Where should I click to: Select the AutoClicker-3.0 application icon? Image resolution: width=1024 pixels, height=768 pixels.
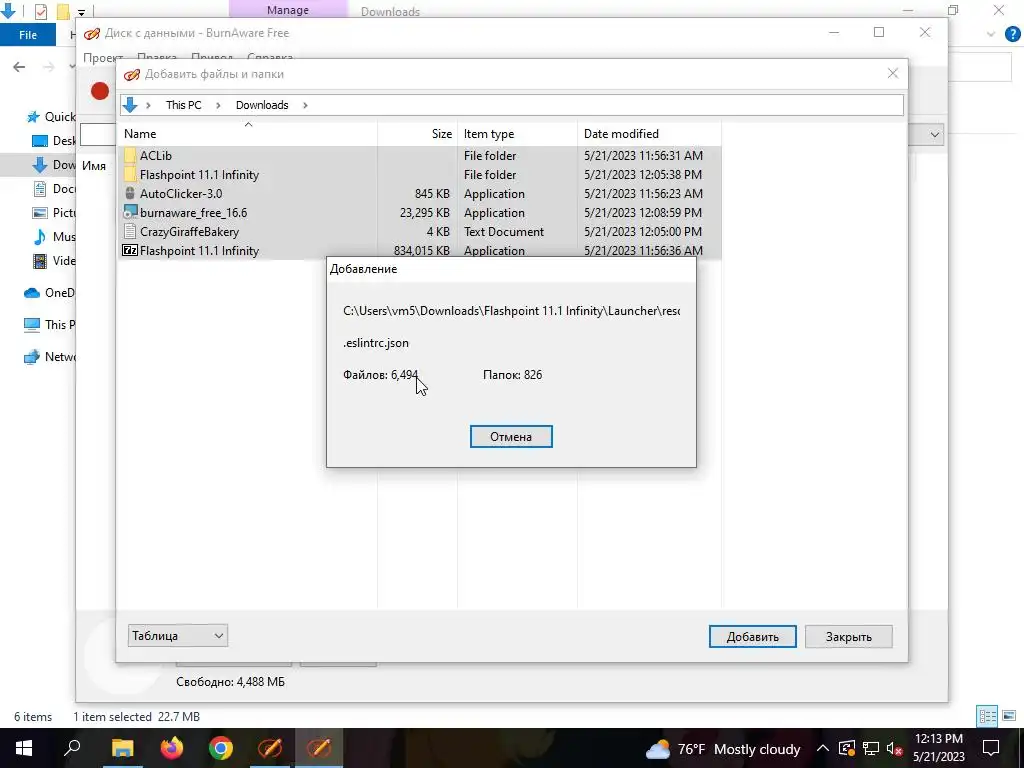pyautogui.click(x=130, y=193)
